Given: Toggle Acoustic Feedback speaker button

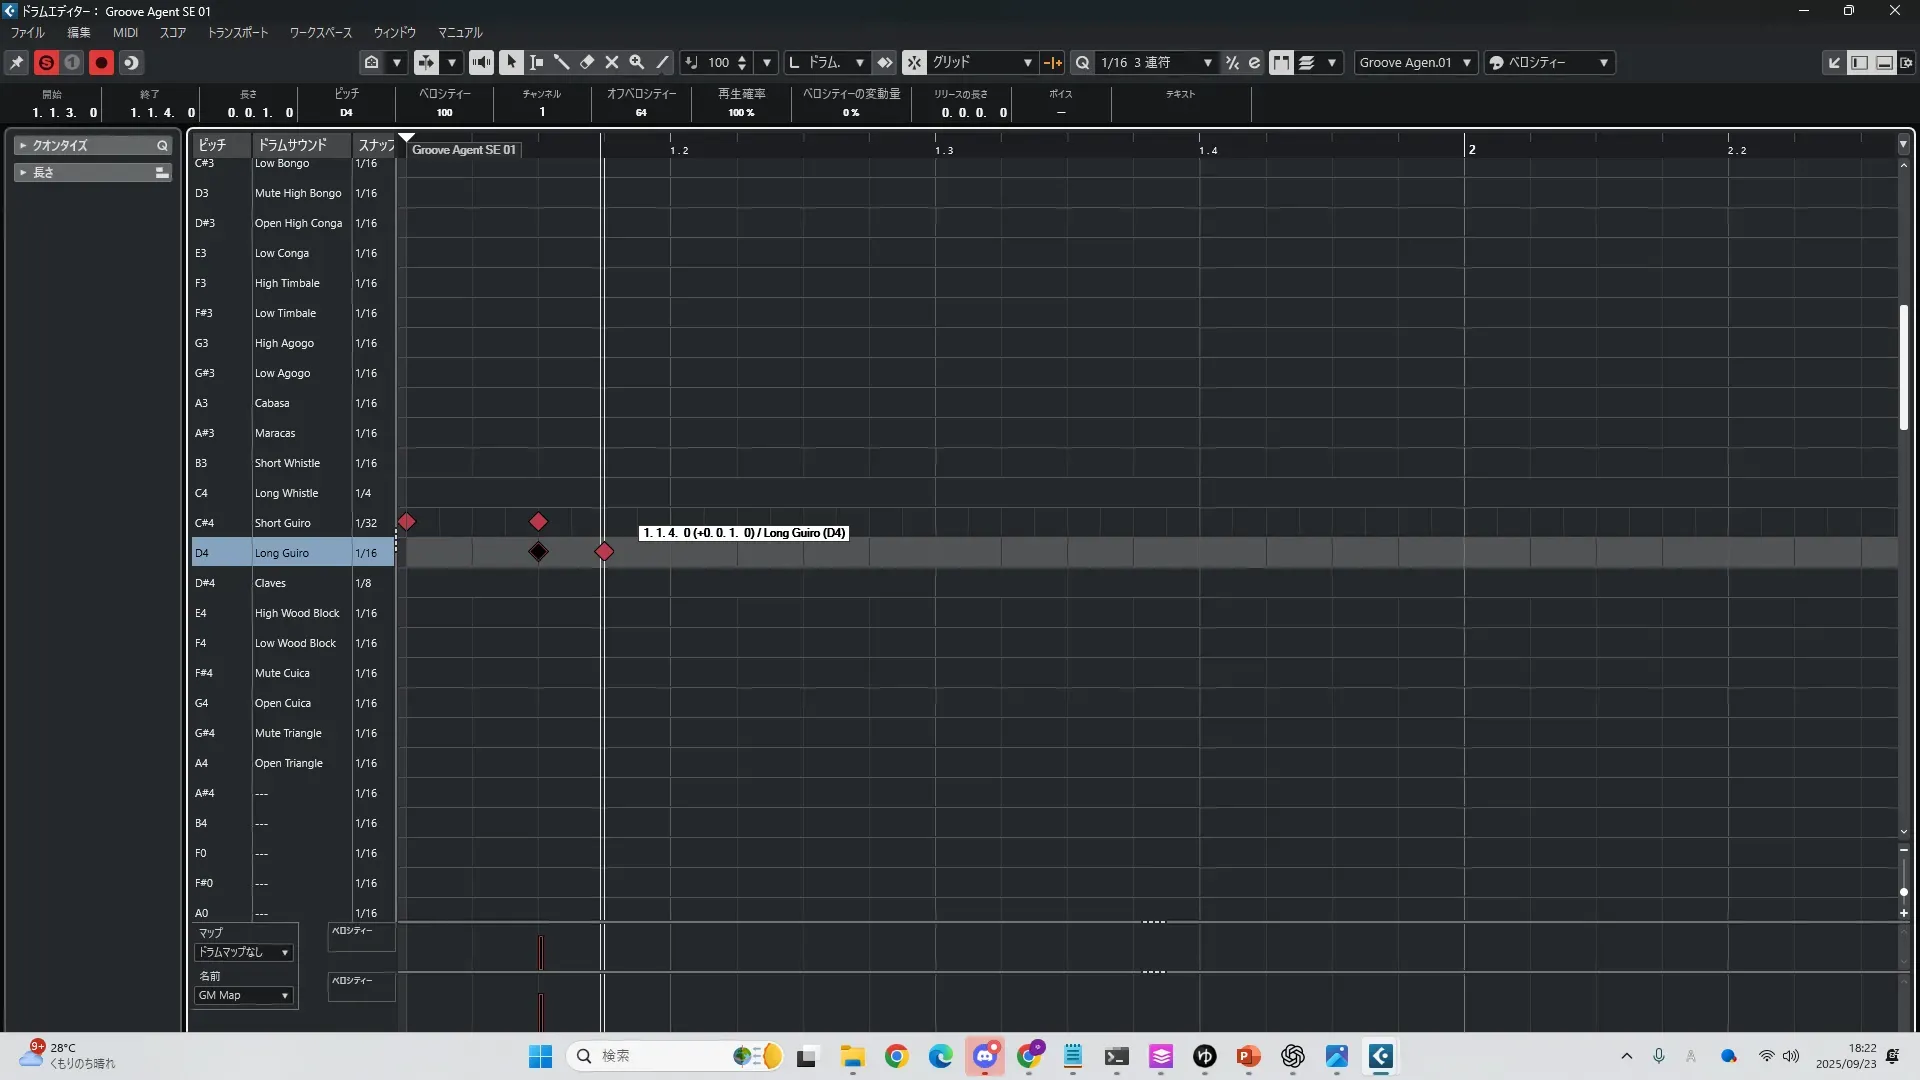Looking at the screenshot, I should 481,62.
